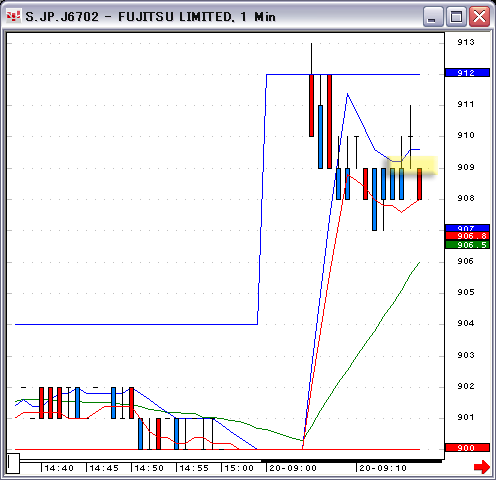Close the Fujitsu chart window
This screenshot has width=496, height=480.
pyautogui.click(x=480, y=16)
